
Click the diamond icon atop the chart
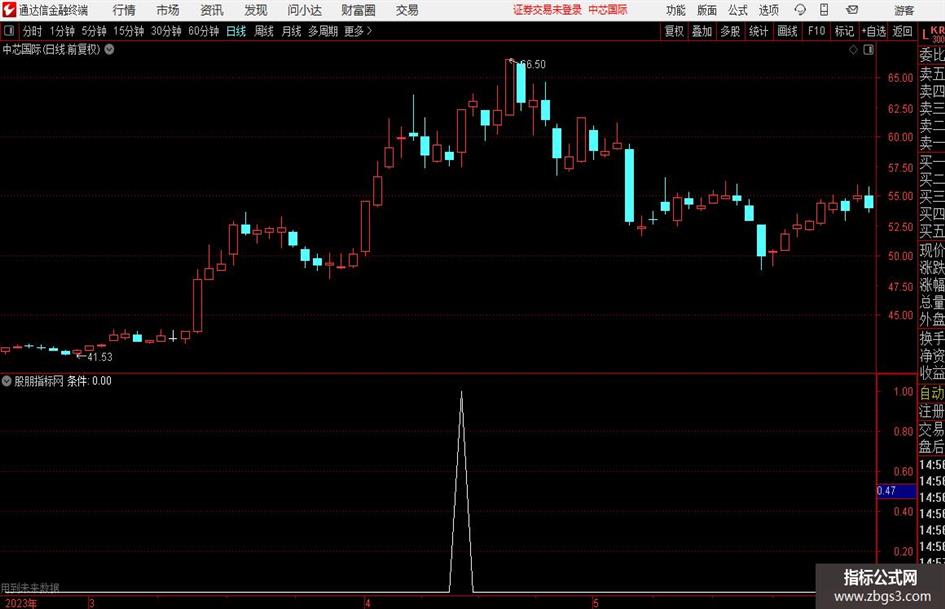click(853, 50)
